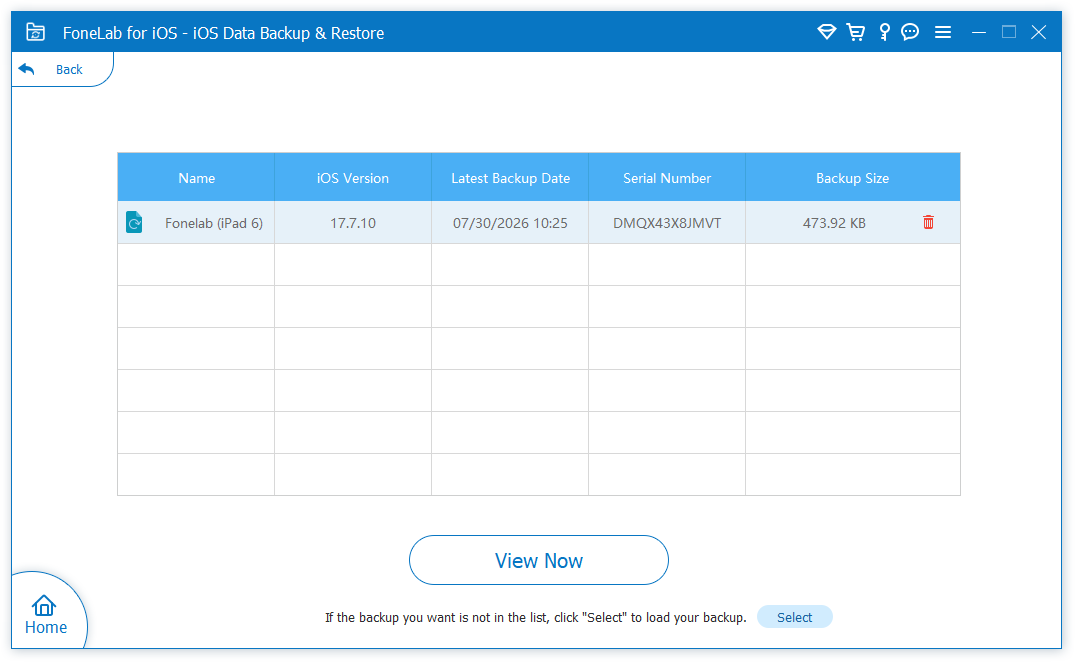Click the backup file icon for iPad 6
The image size is (1075, 662).
pos(134,222)
